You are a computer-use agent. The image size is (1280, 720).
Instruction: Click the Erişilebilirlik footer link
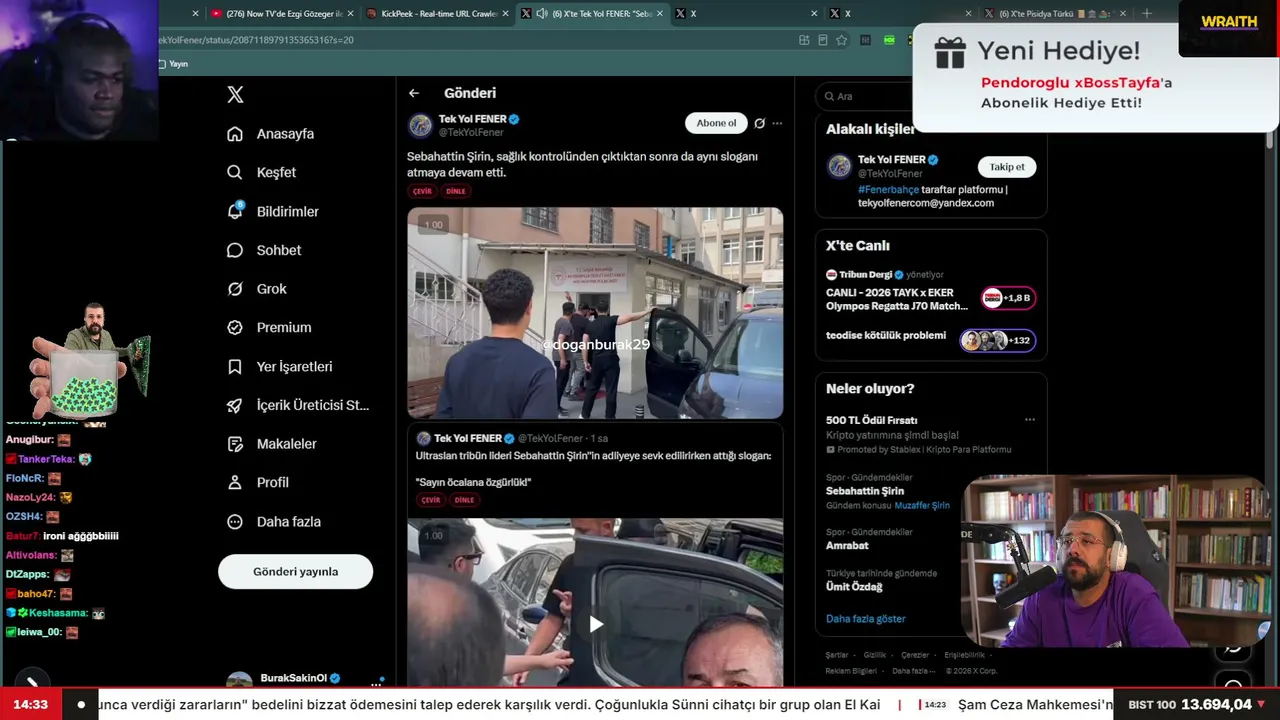965,655
